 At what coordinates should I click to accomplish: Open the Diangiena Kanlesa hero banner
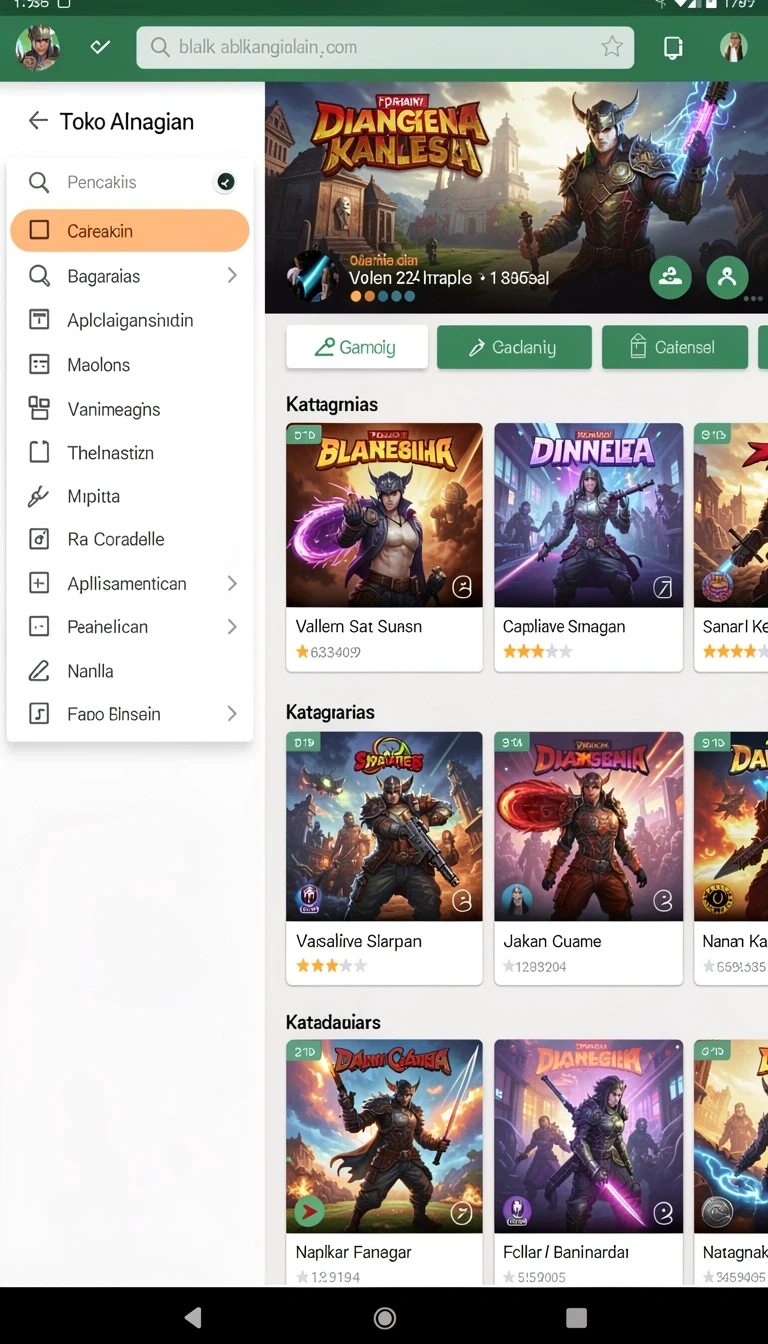click(x=516, y=198)
